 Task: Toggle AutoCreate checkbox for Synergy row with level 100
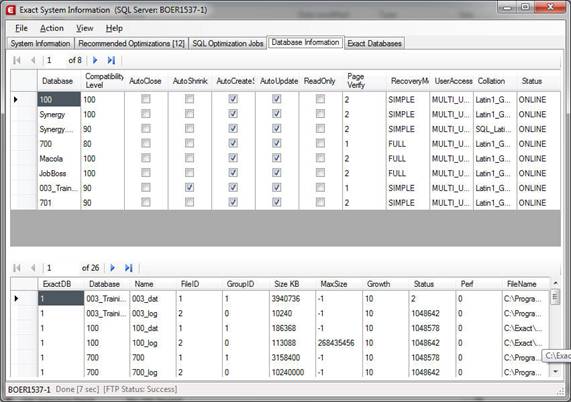pos(233,114)
